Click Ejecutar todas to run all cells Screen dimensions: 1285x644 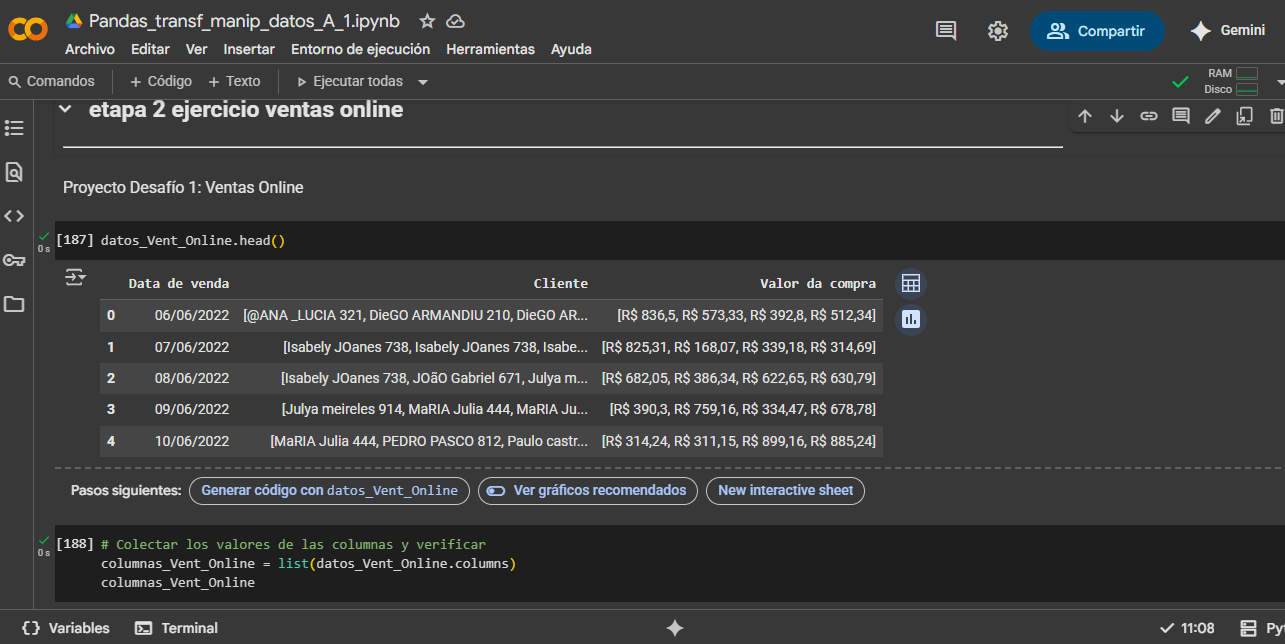(x=349, y=82)
